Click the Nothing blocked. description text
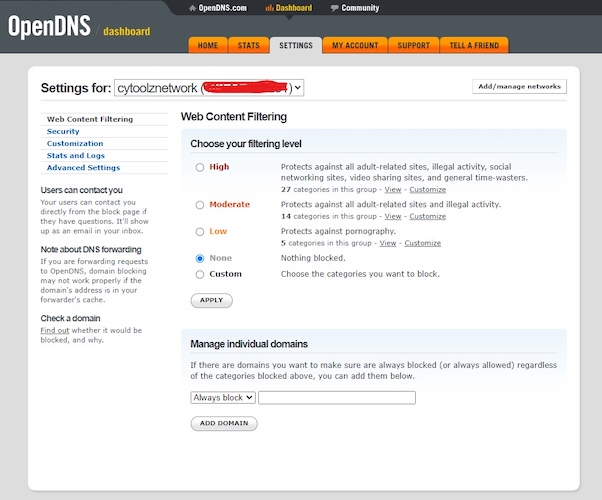This screenshot has height=500, width=602. coord(313,258)
